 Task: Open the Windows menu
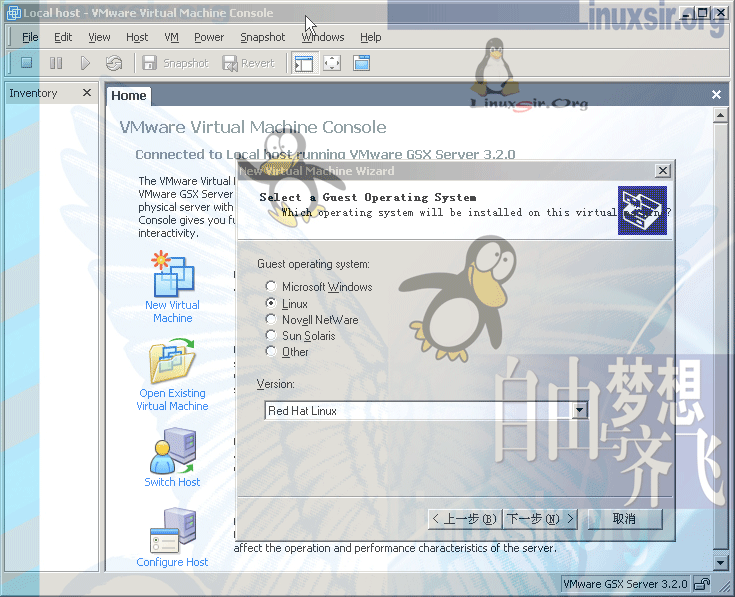pyautogui.click(x=323, y=37)
